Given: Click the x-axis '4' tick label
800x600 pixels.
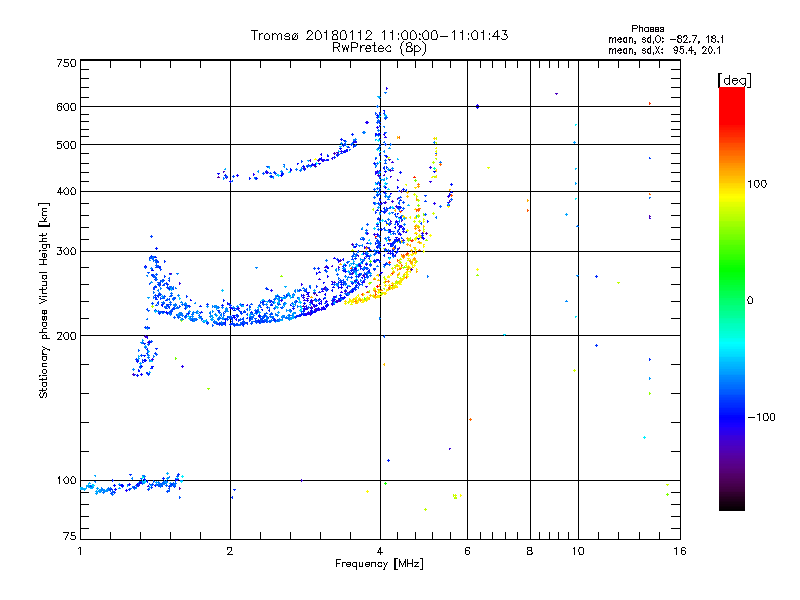Looking at the screenshot, I should coord(380,551).
